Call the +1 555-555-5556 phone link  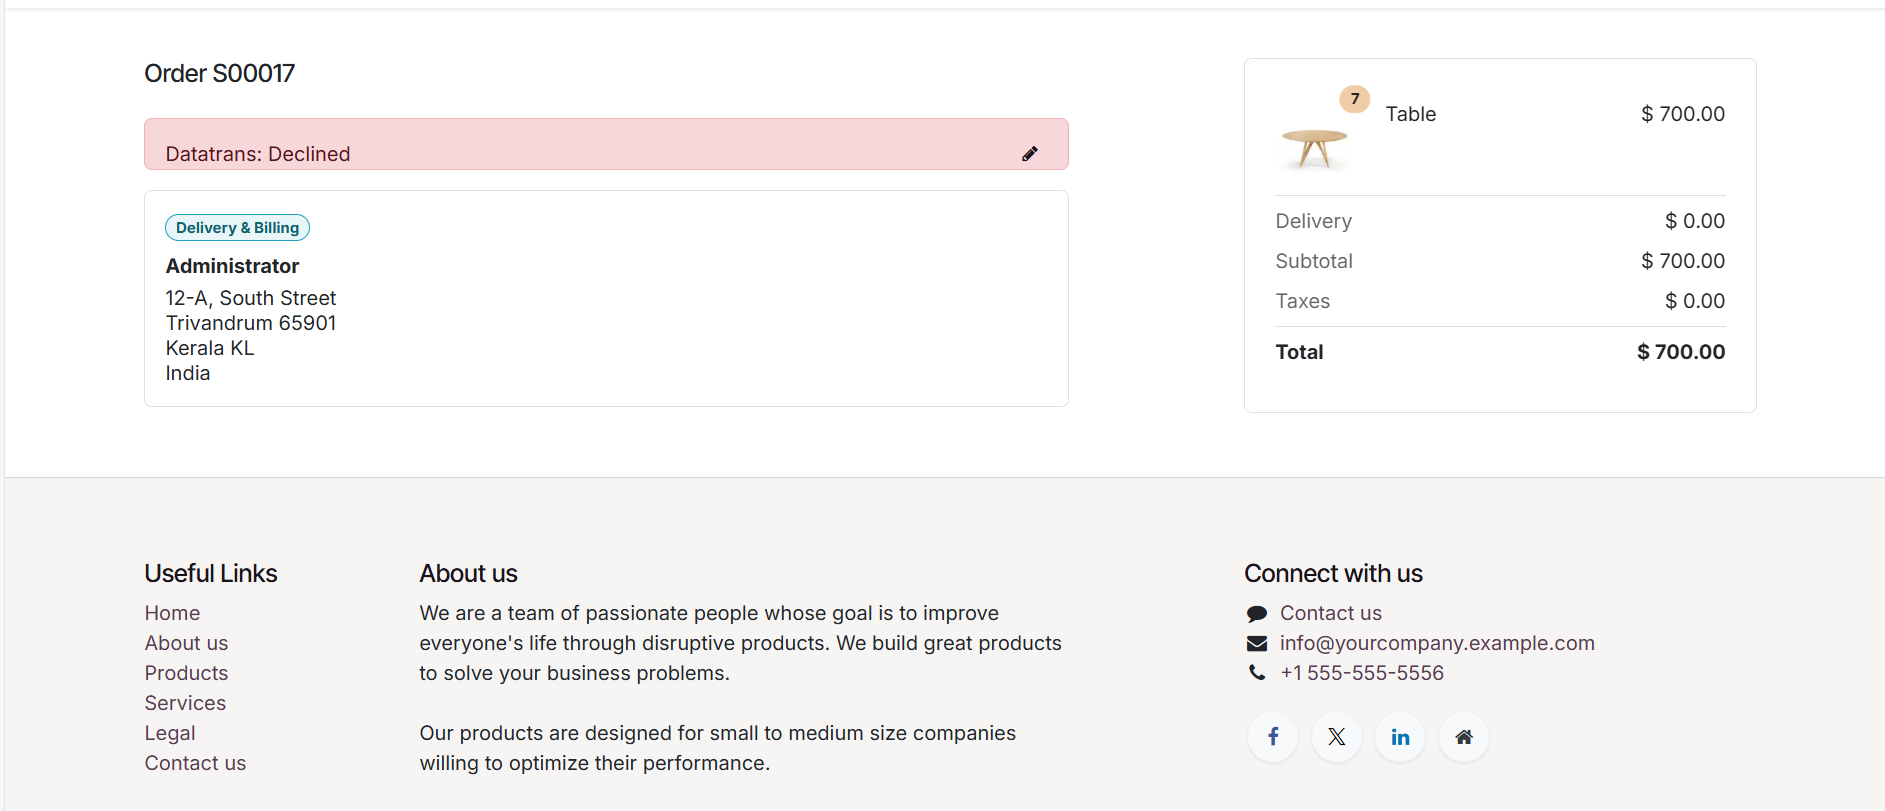tap(1362, 673)
